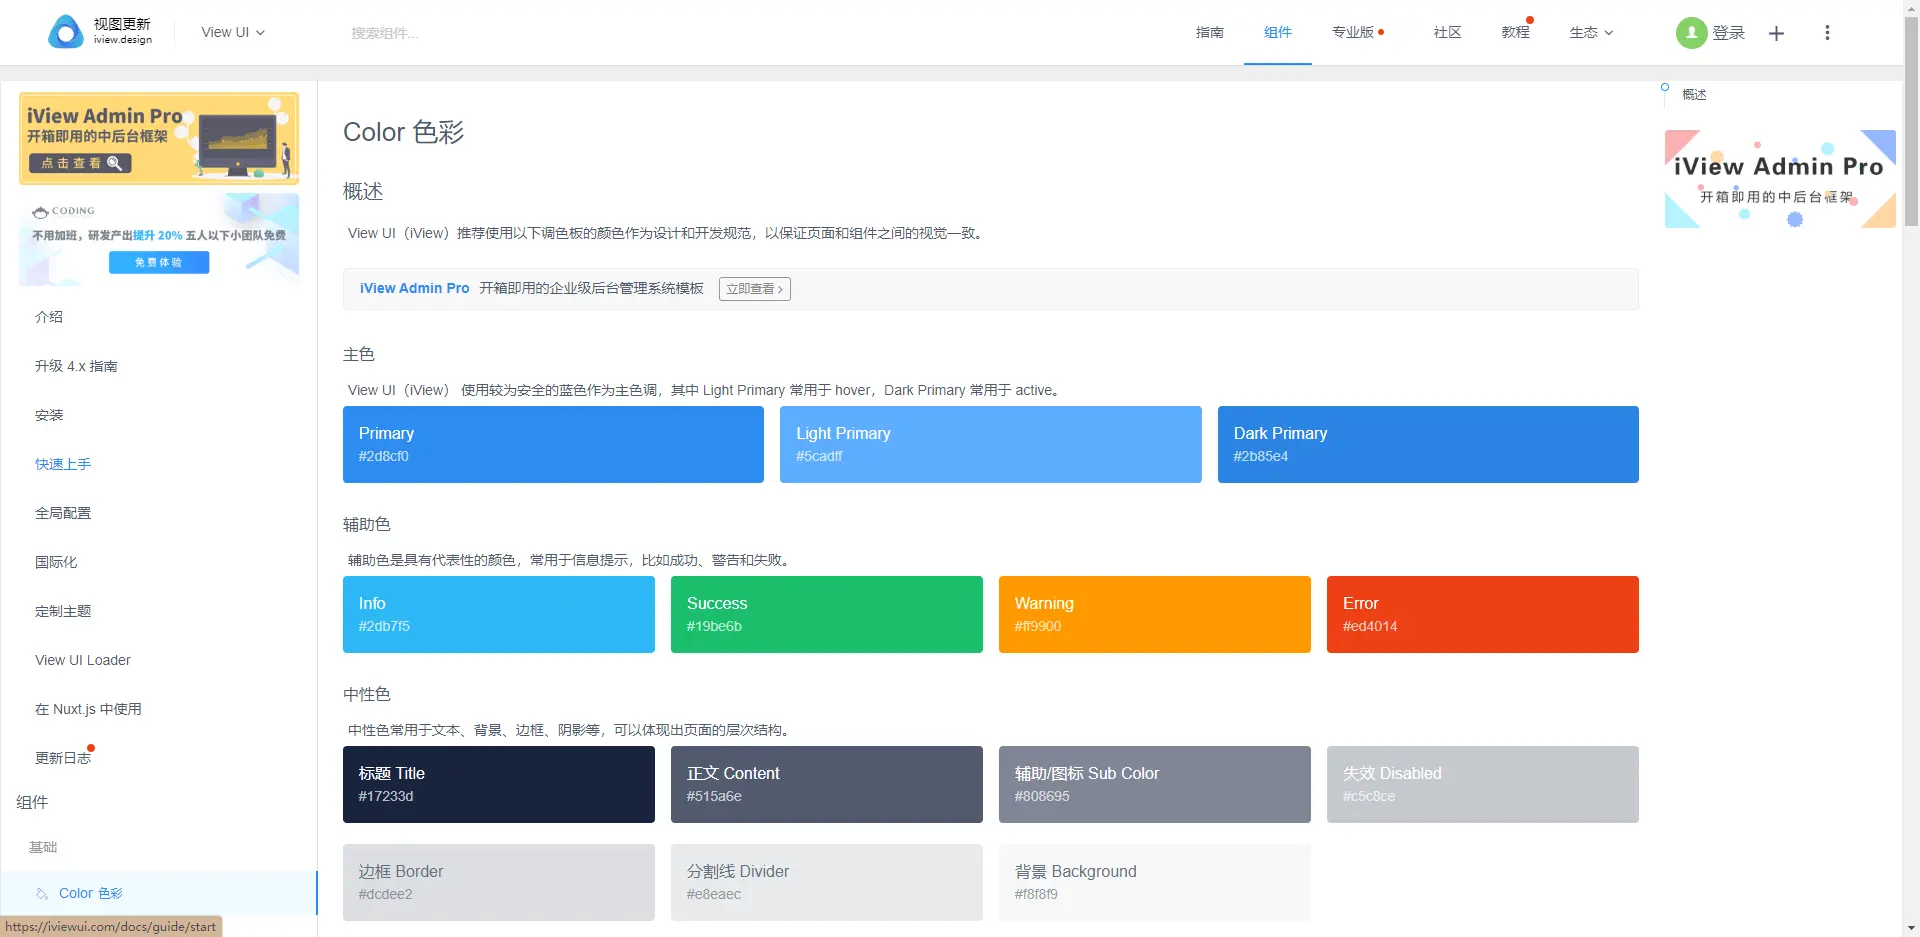Click the Success #19be6b color swatch
The height and width of the screenshot is (937, 1920).
coord(827,614)
